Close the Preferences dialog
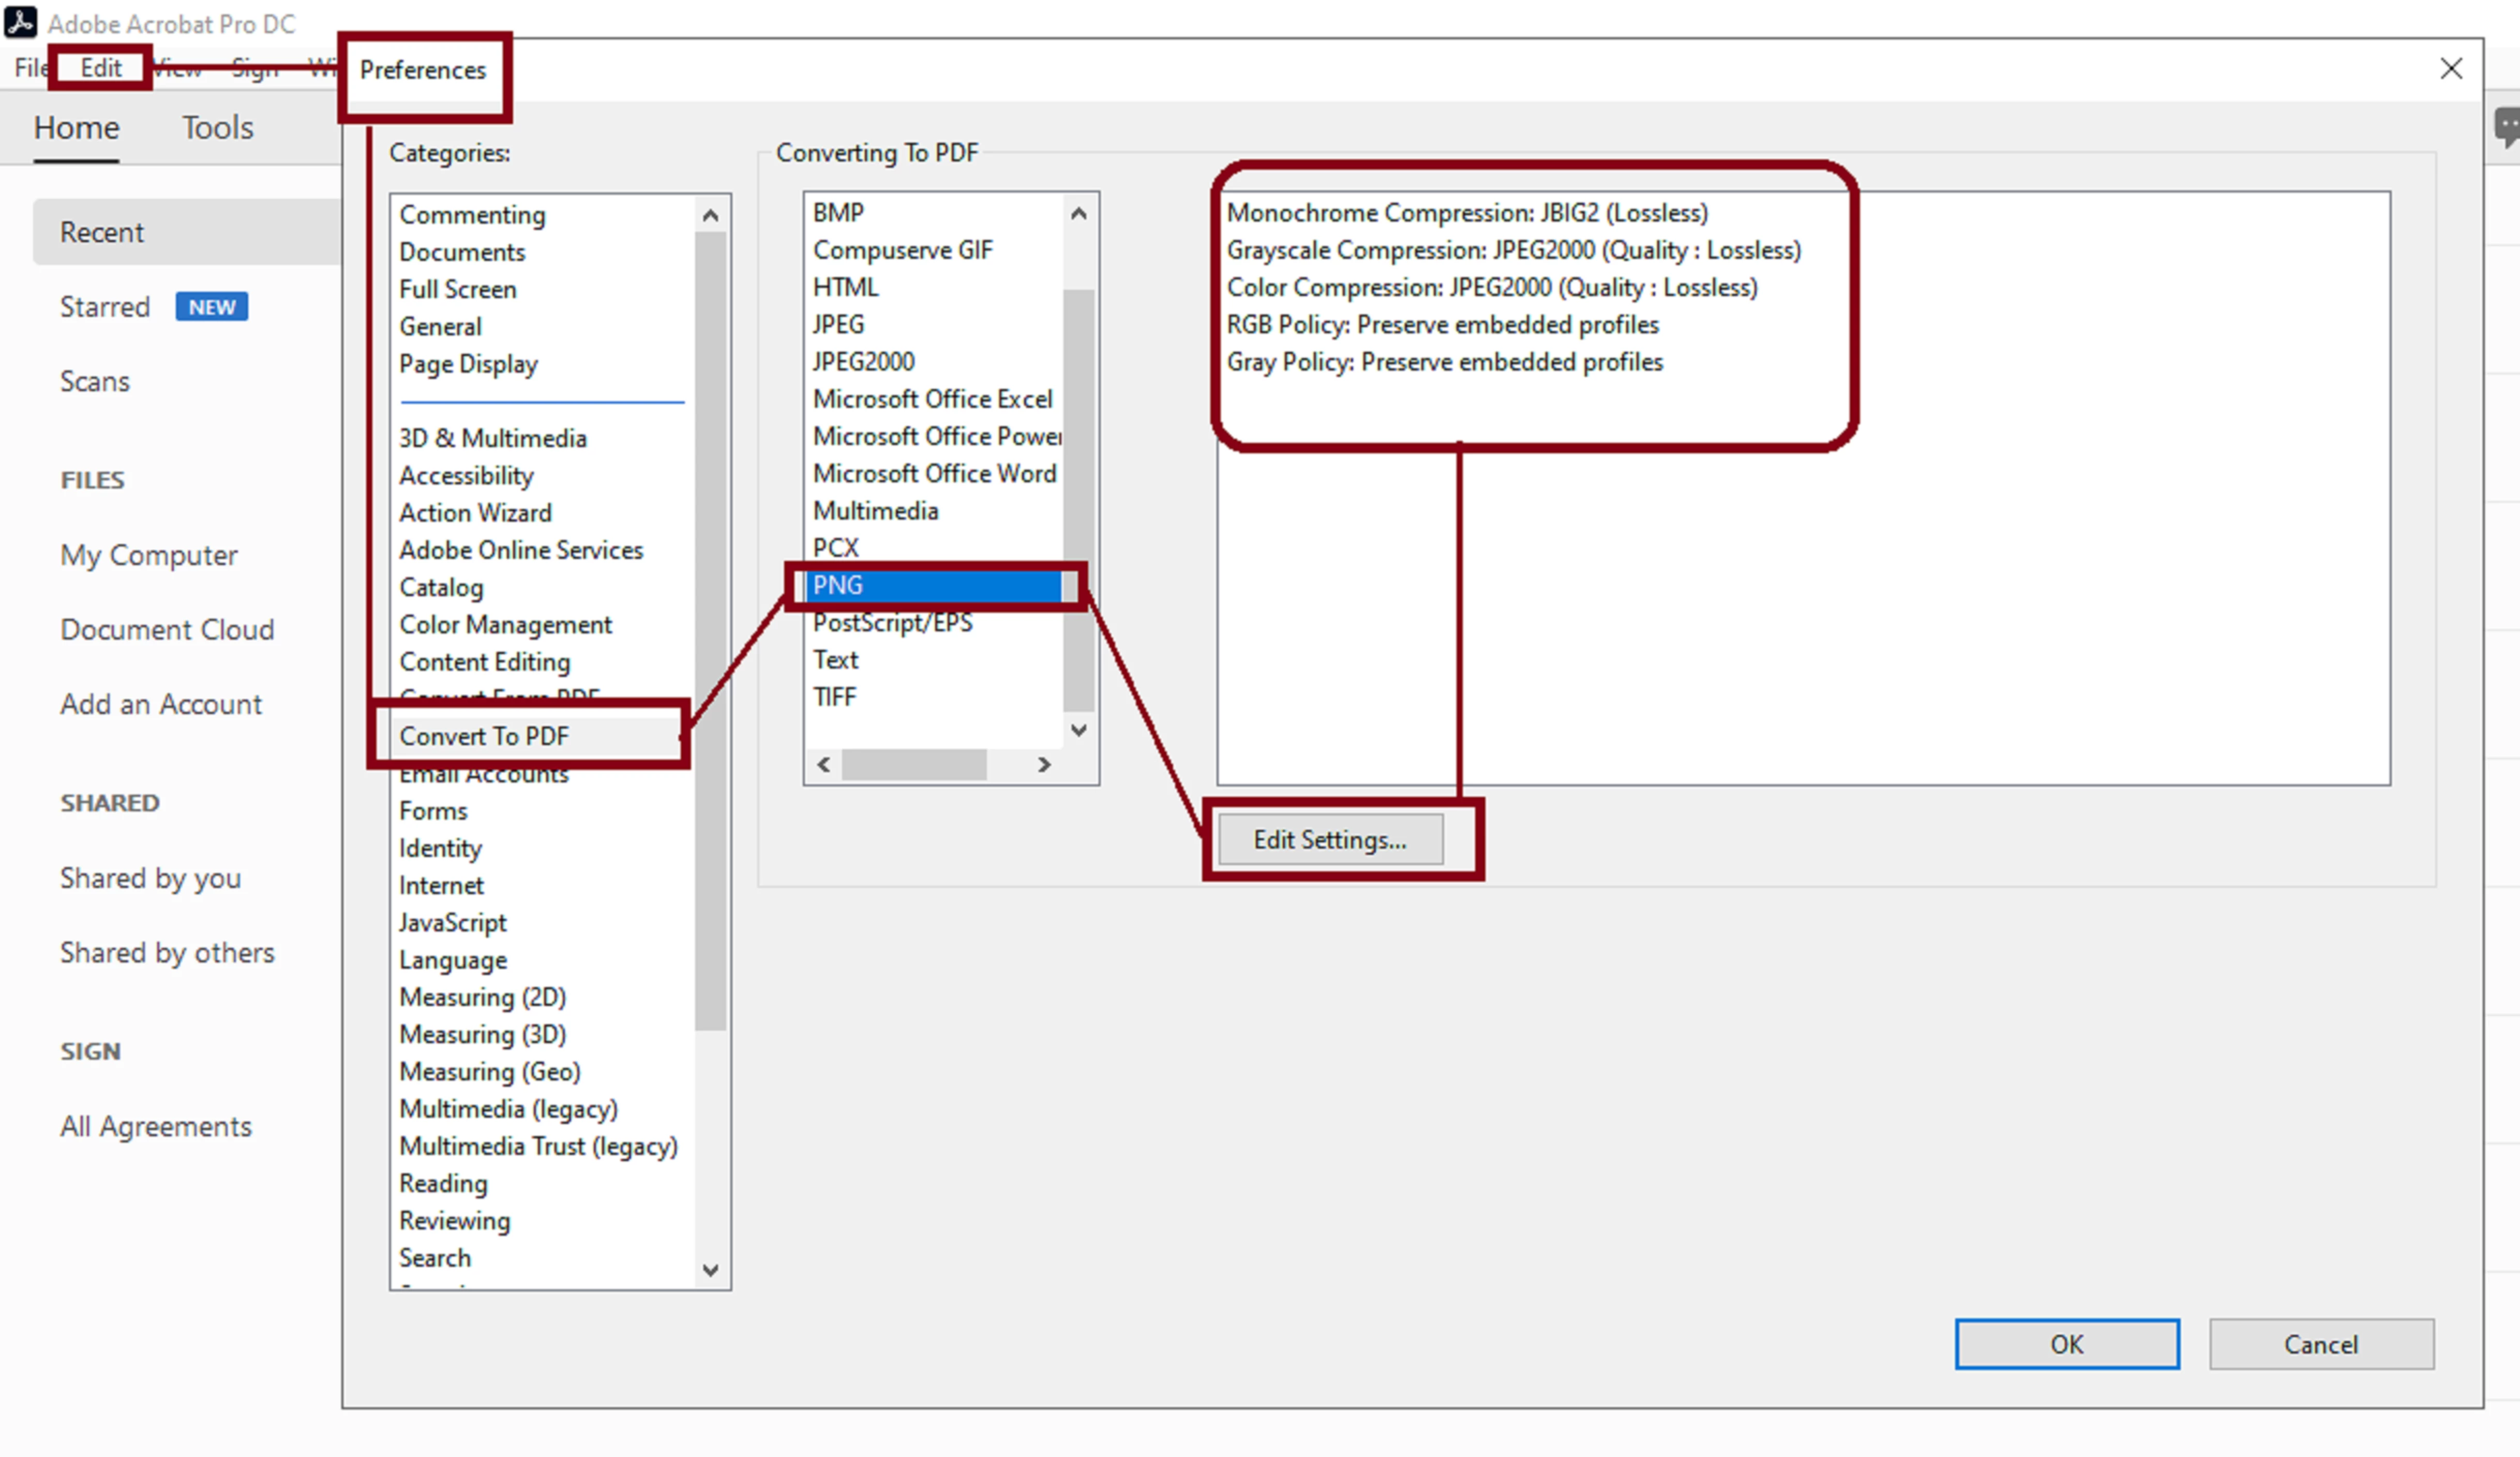This screenshot has height=1457, width=2520. point(2450,69)
